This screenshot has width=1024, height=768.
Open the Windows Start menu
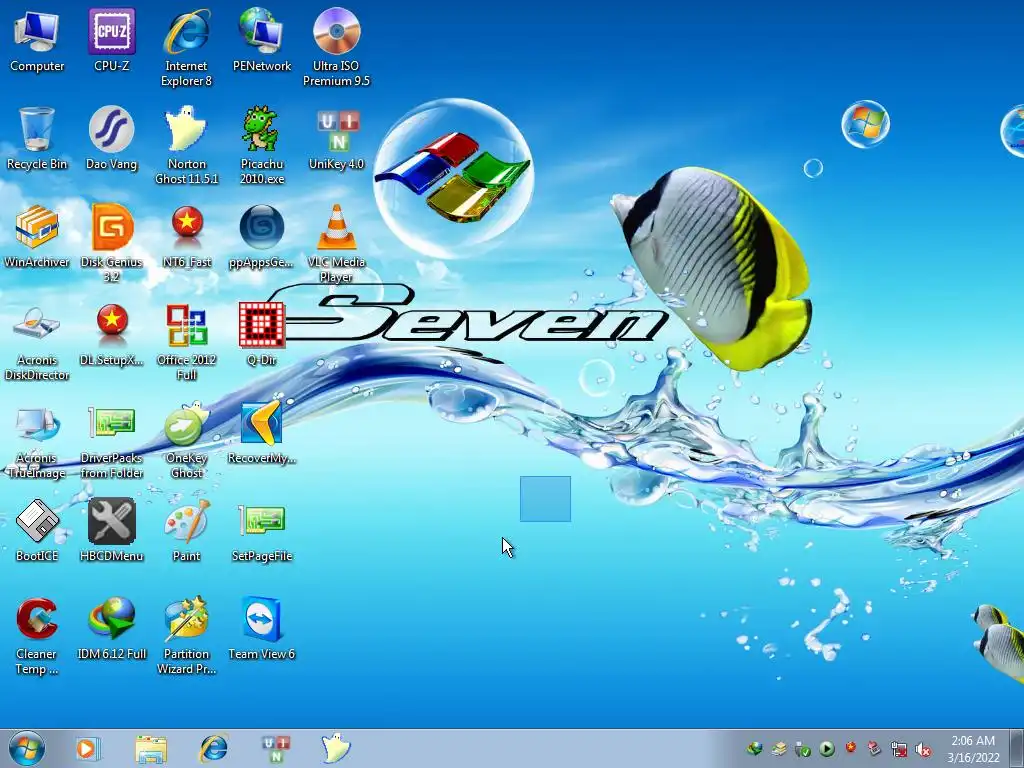27,748
